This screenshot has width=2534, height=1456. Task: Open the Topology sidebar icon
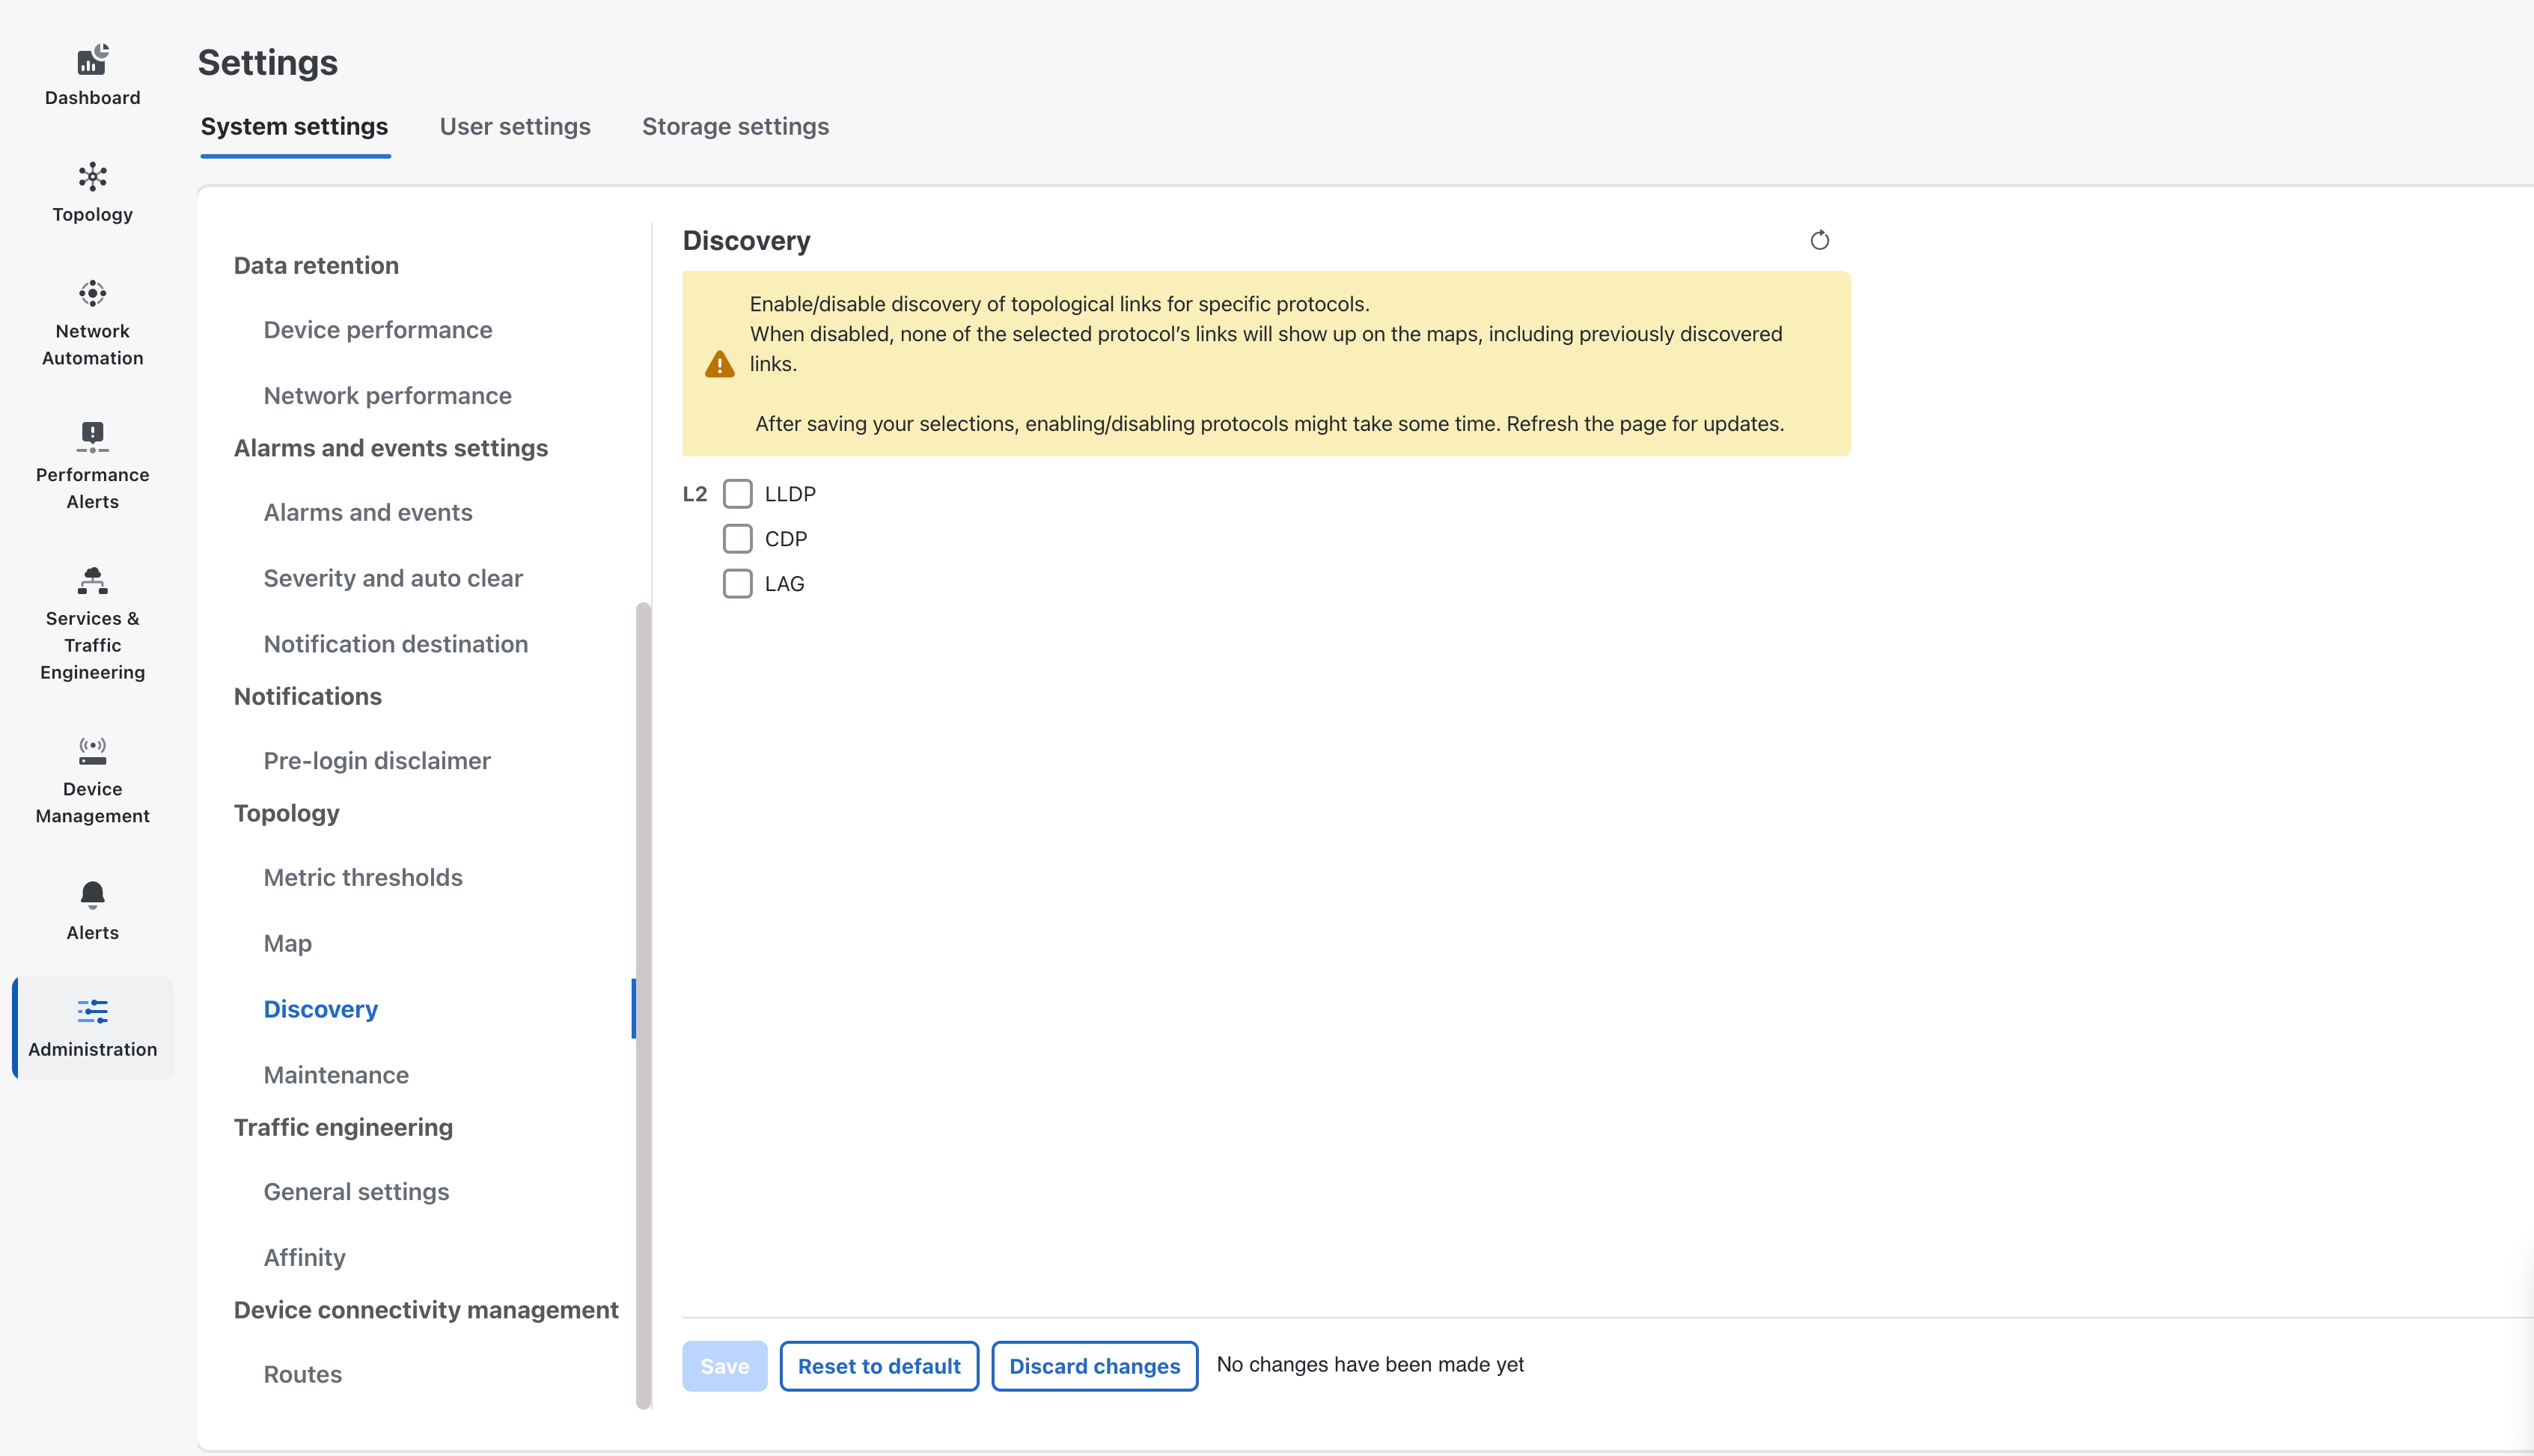click(x=92, y=177)
